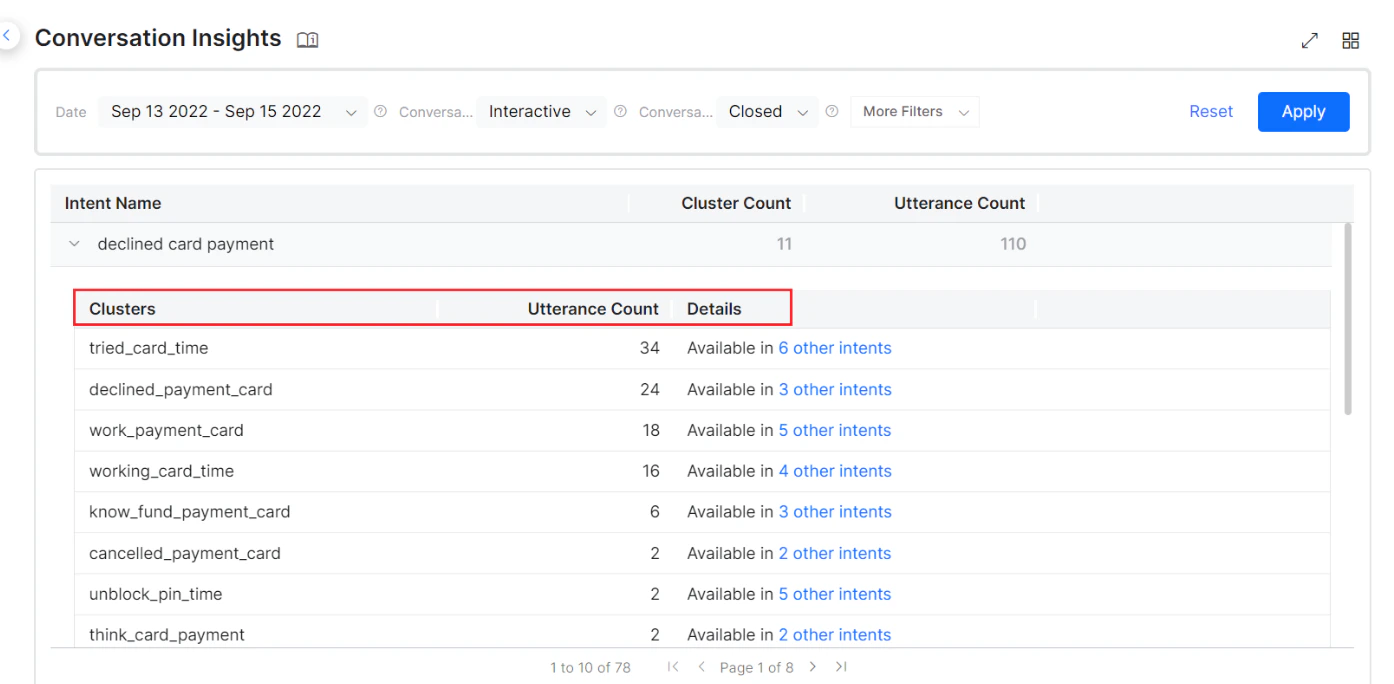Open documentation book icon beside Conversation Insights
This screenshot has height=684, width=1394.
pyautogui.click(x=308, y=40)
